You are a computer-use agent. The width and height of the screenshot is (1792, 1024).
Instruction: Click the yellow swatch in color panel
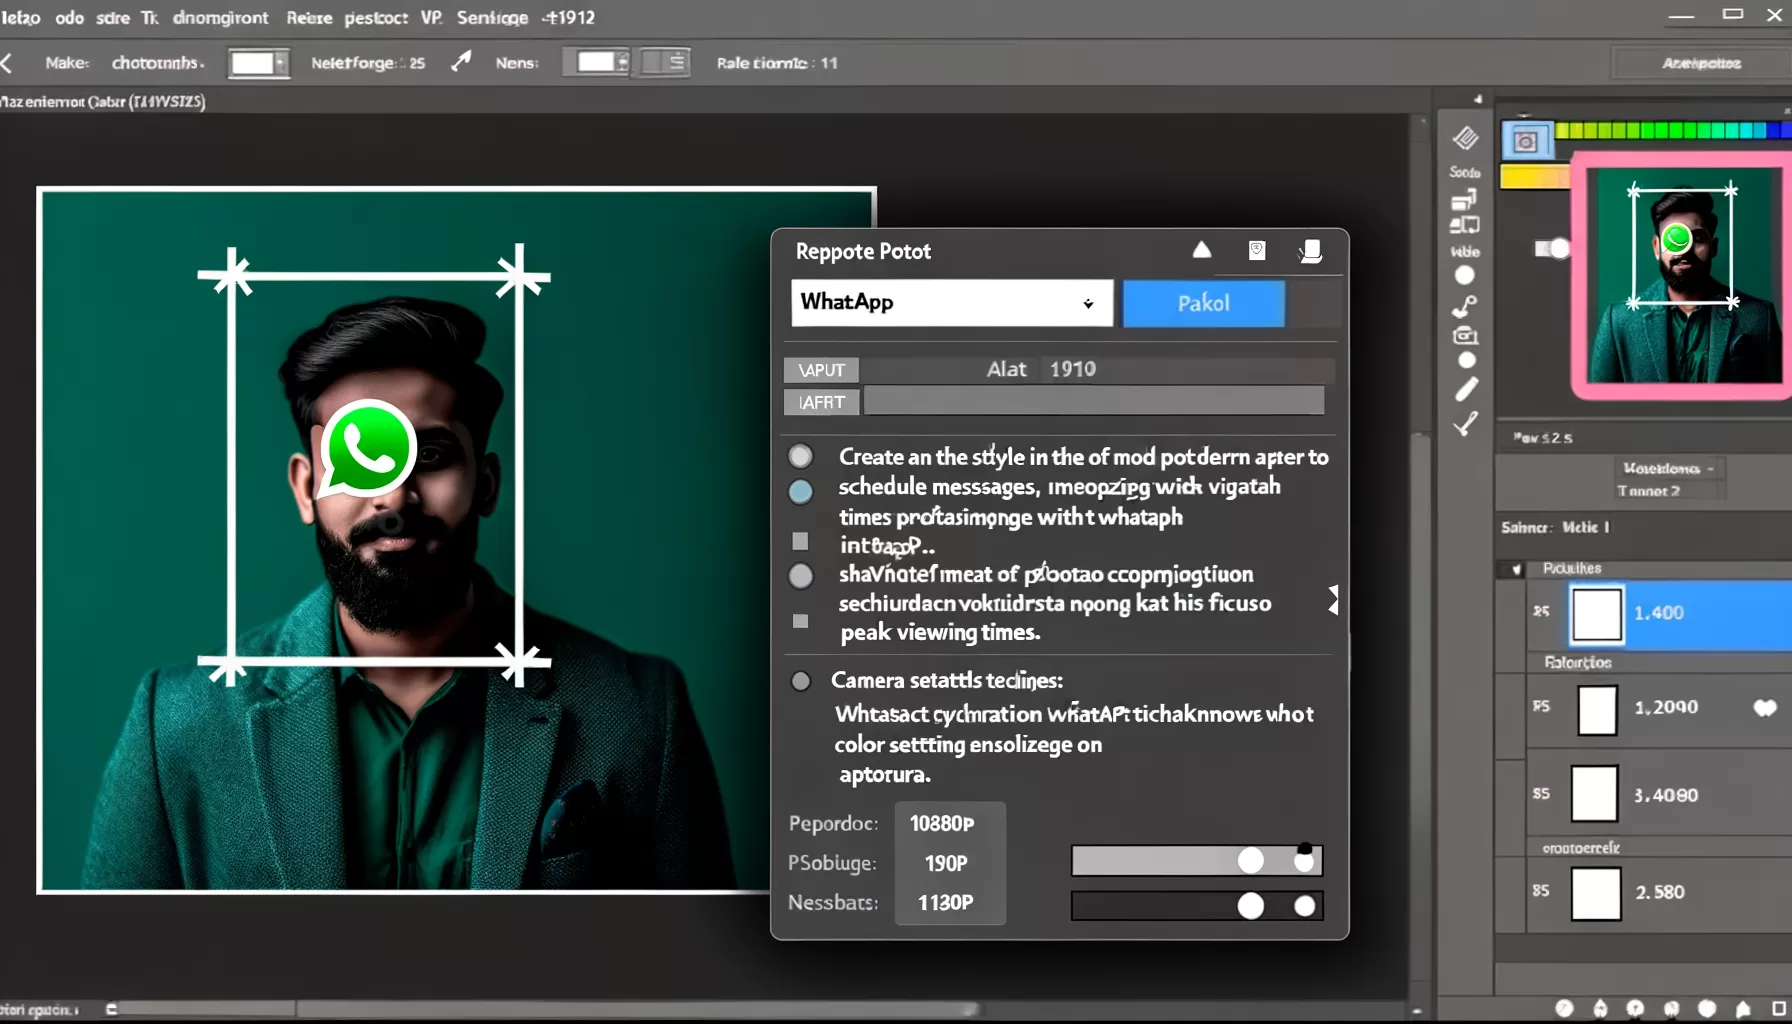click(1535, 177)
